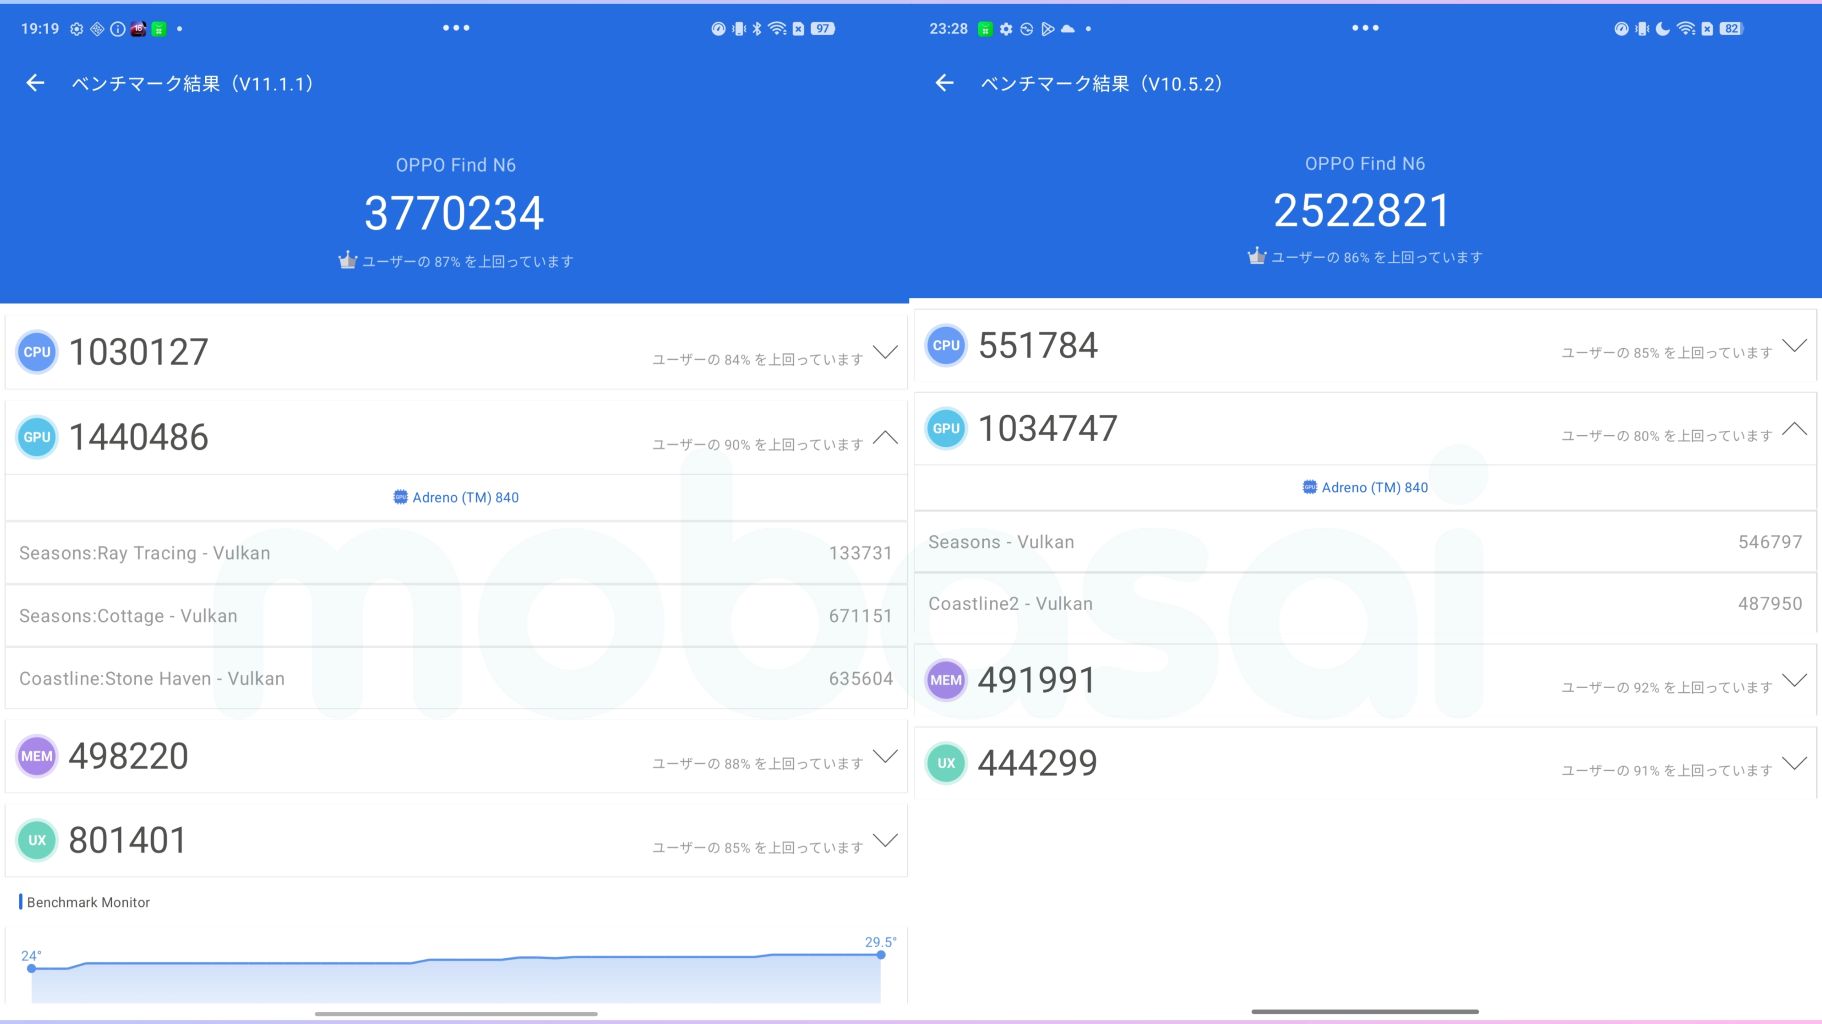Tap back arrow on V10.5.2 results
Screen dimensions: 1822x1024
coord(944,83)
